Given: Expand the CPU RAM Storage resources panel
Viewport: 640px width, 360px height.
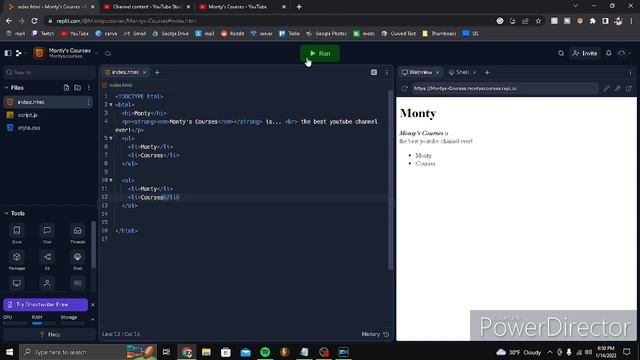Looking at the screenshot, I should point(93,320).
